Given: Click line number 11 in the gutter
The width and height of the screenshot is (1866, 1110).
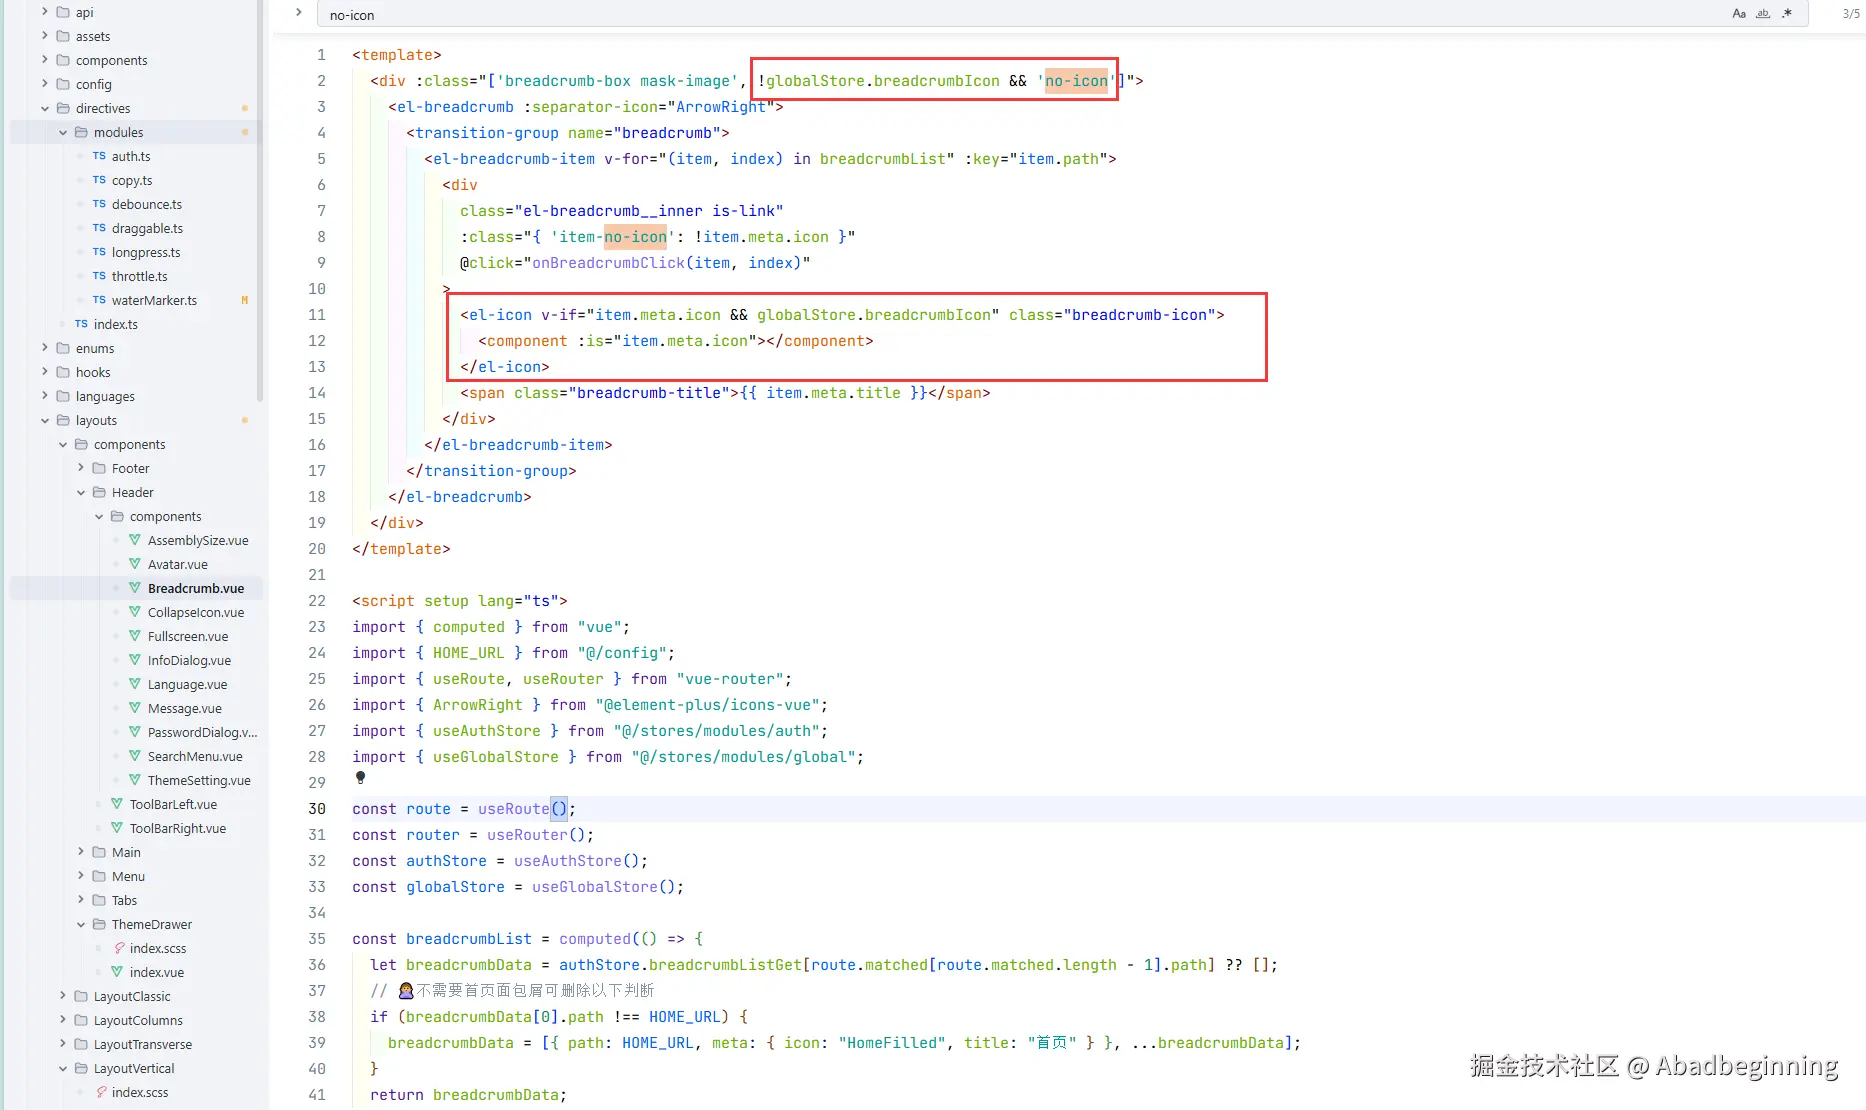Looking at the screenshot, I should (x=317, y=315).
